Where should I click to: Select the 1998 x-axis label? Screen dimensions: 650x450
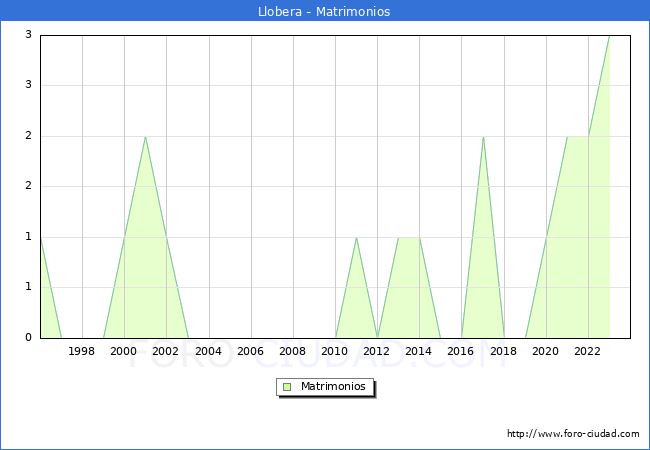tap(82, 351)
